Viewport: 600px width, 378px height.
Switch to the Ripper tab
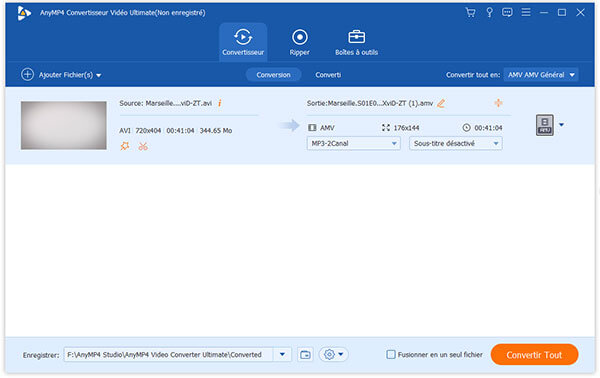tap(299, 42)
